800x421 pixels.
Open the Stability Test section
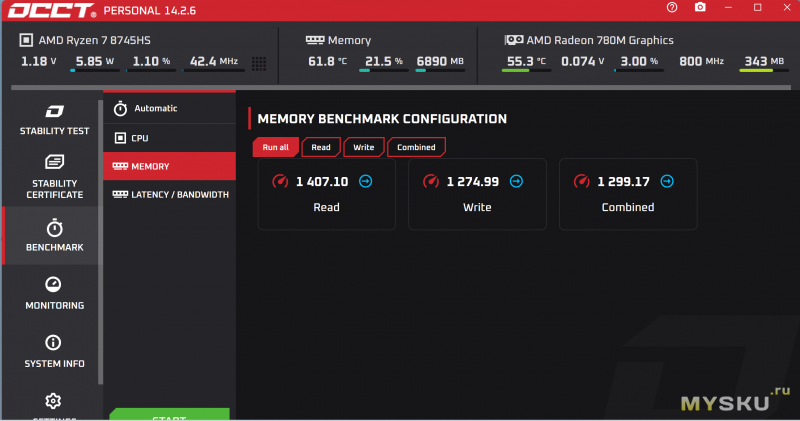55,119
